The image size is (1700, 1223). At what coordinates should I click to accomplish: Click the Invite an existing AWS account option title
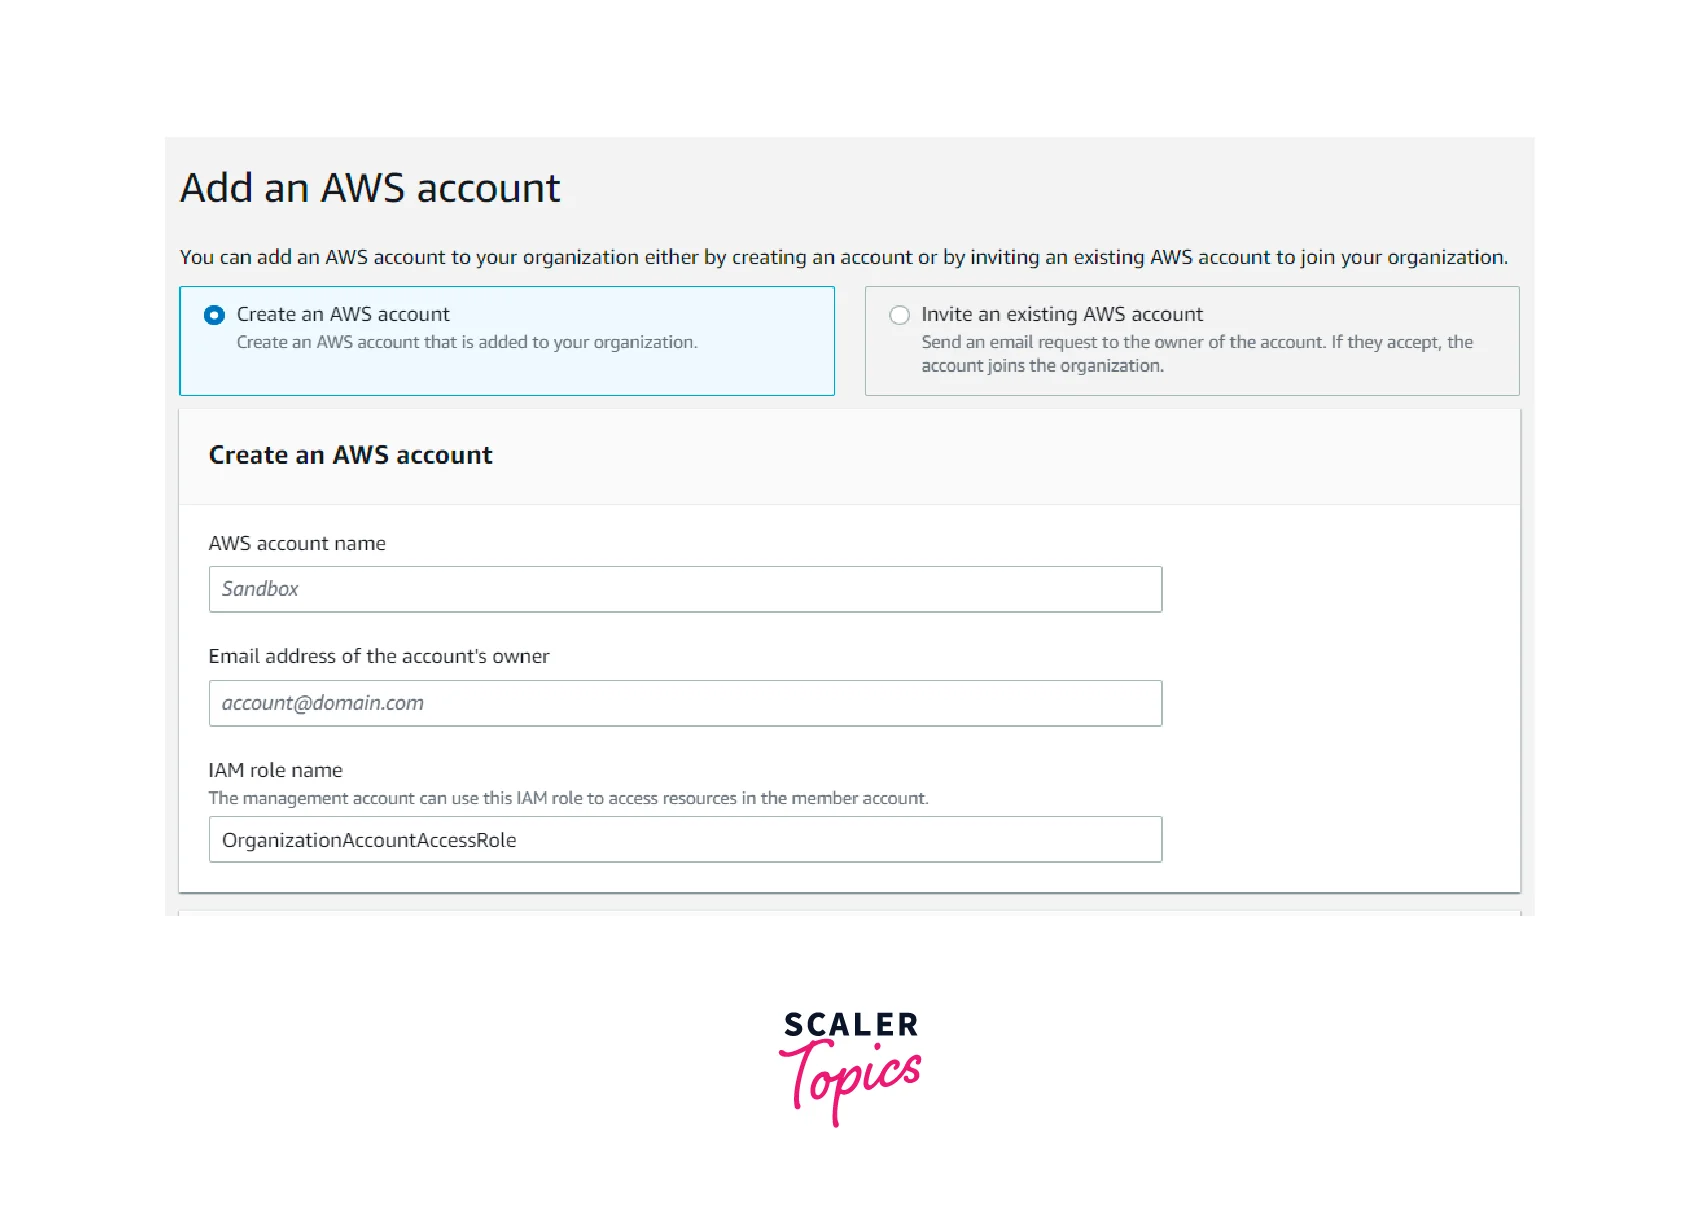(1062, 314)
